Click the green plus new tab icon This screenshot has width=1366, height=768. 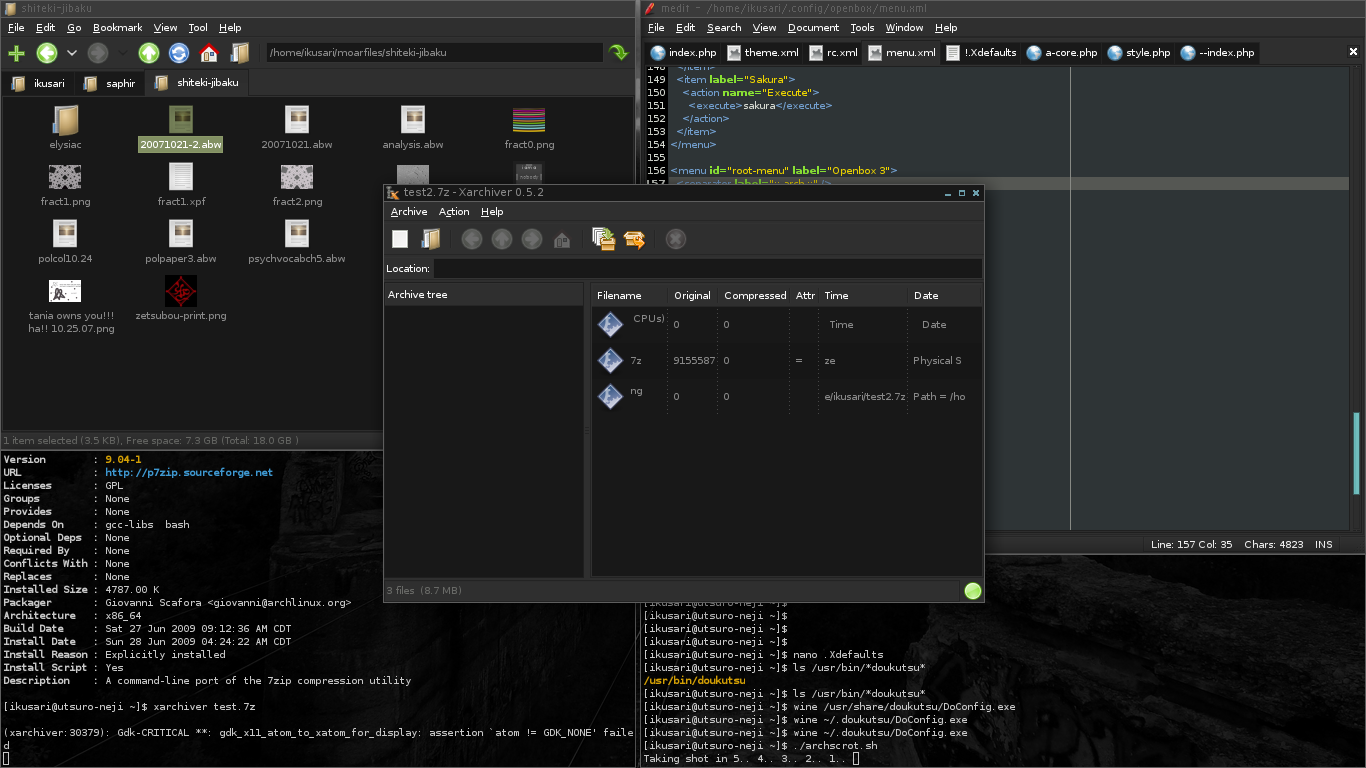[x=16, y=53]
